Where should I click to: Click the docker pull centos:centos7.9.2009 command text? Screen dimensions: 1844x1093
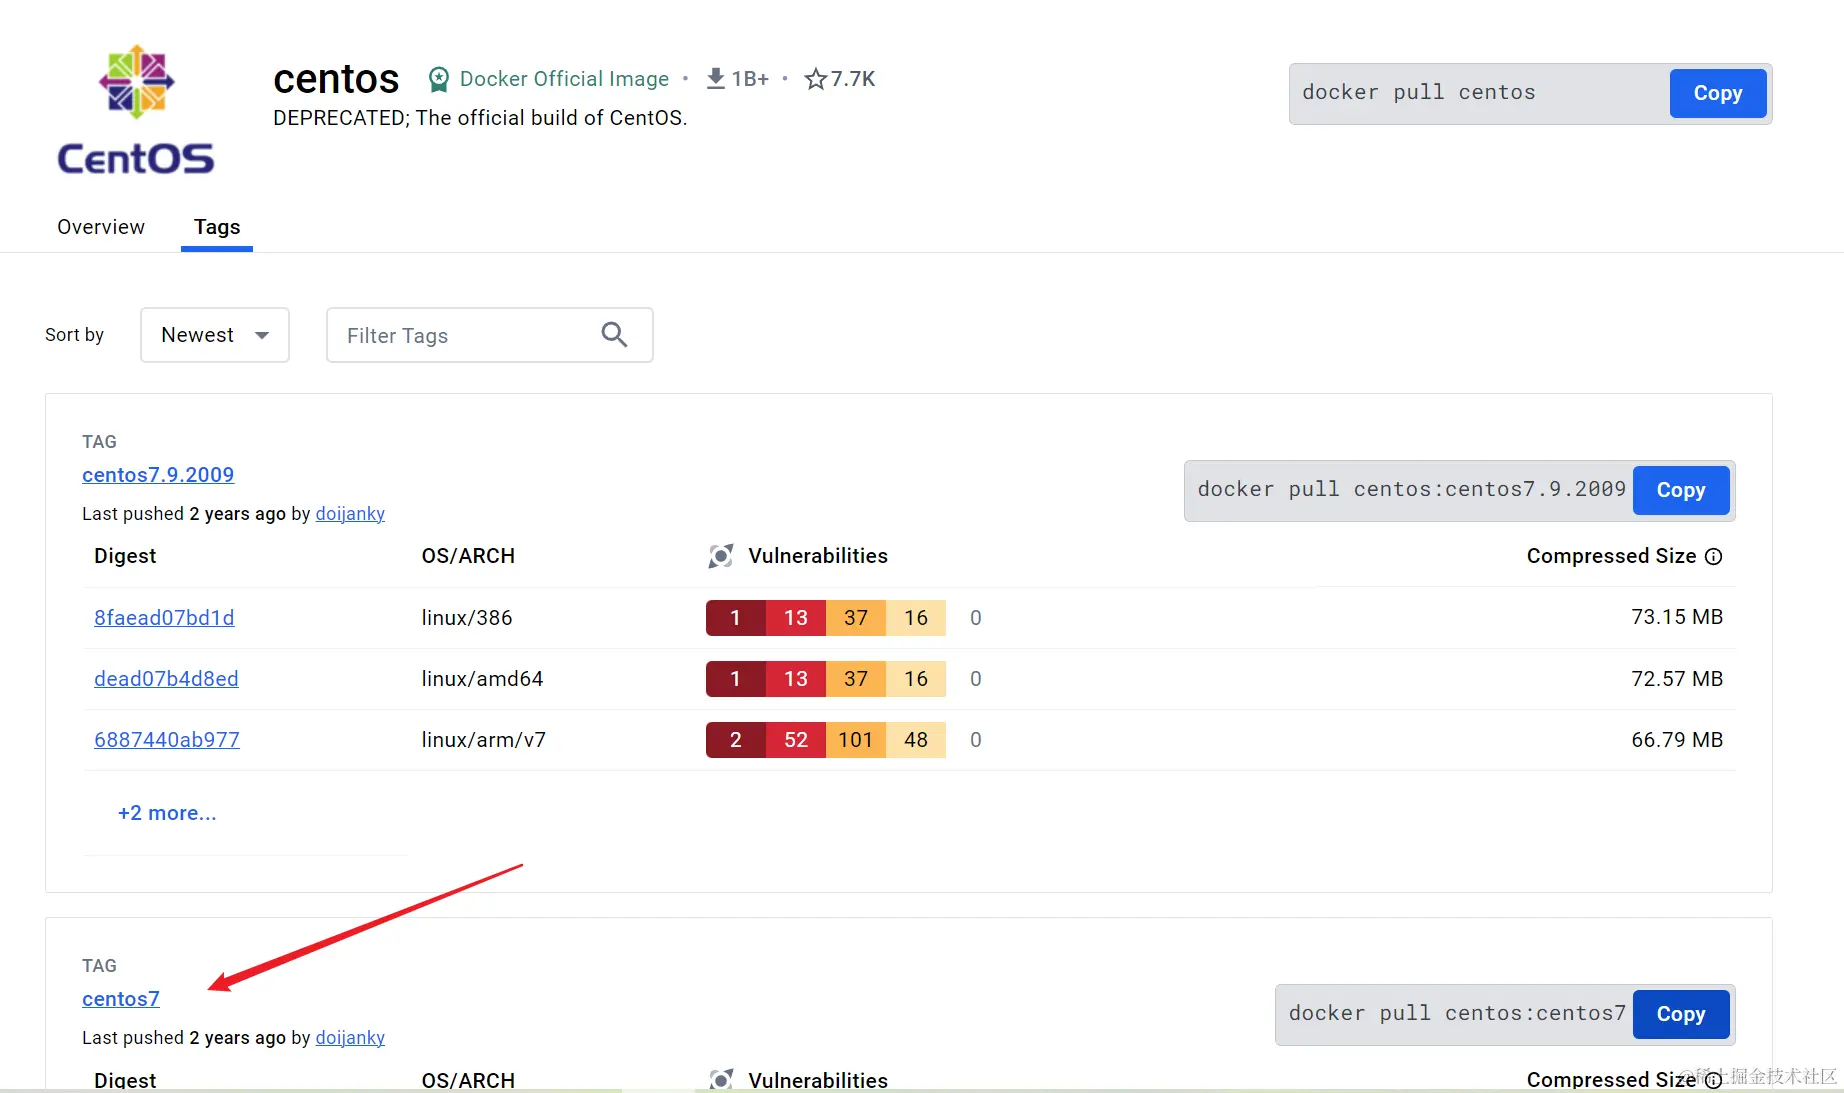(x=1412, y=490)
